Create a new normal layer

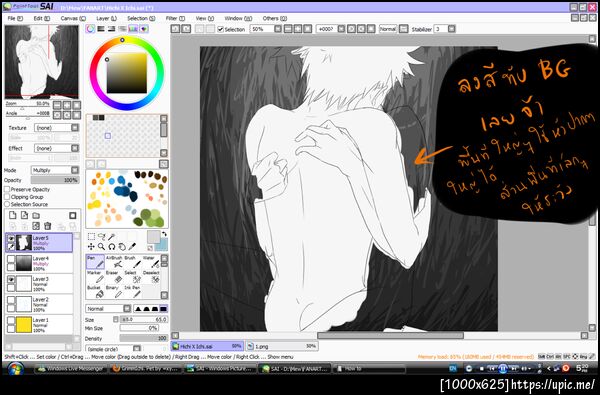(13, 215)
